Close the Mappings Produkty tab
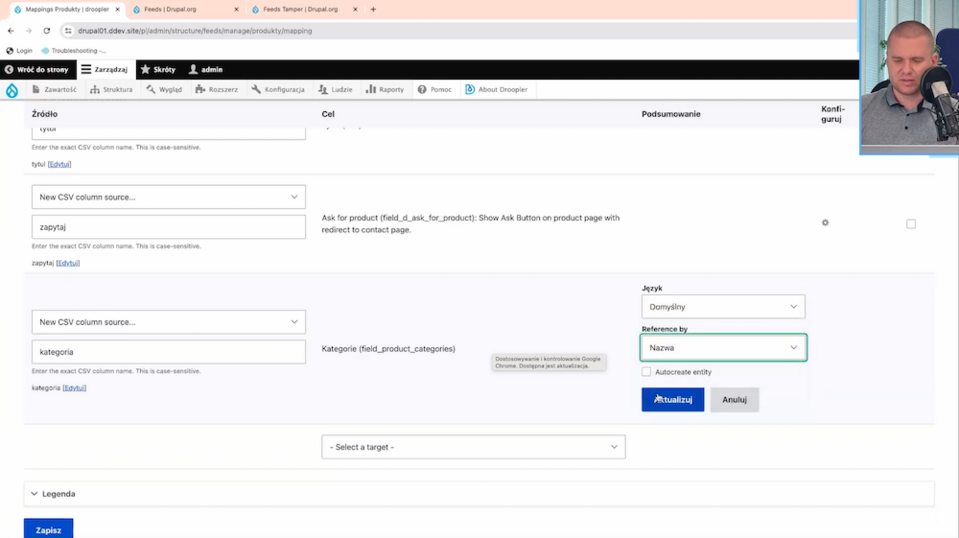 117,9
